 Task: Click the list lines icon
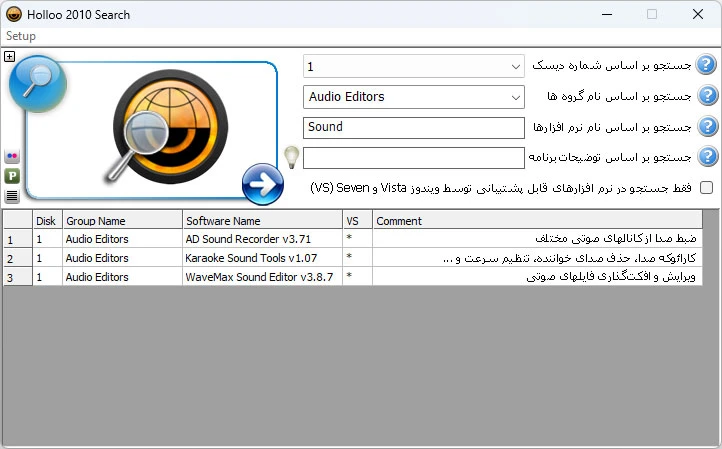[12, 195]
